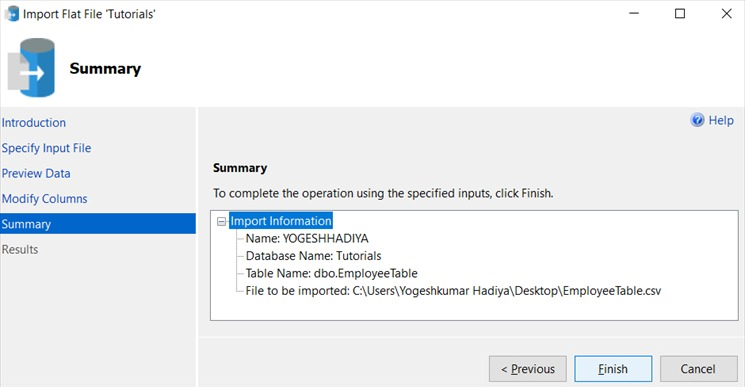Click the Finish button

point(613,369)
